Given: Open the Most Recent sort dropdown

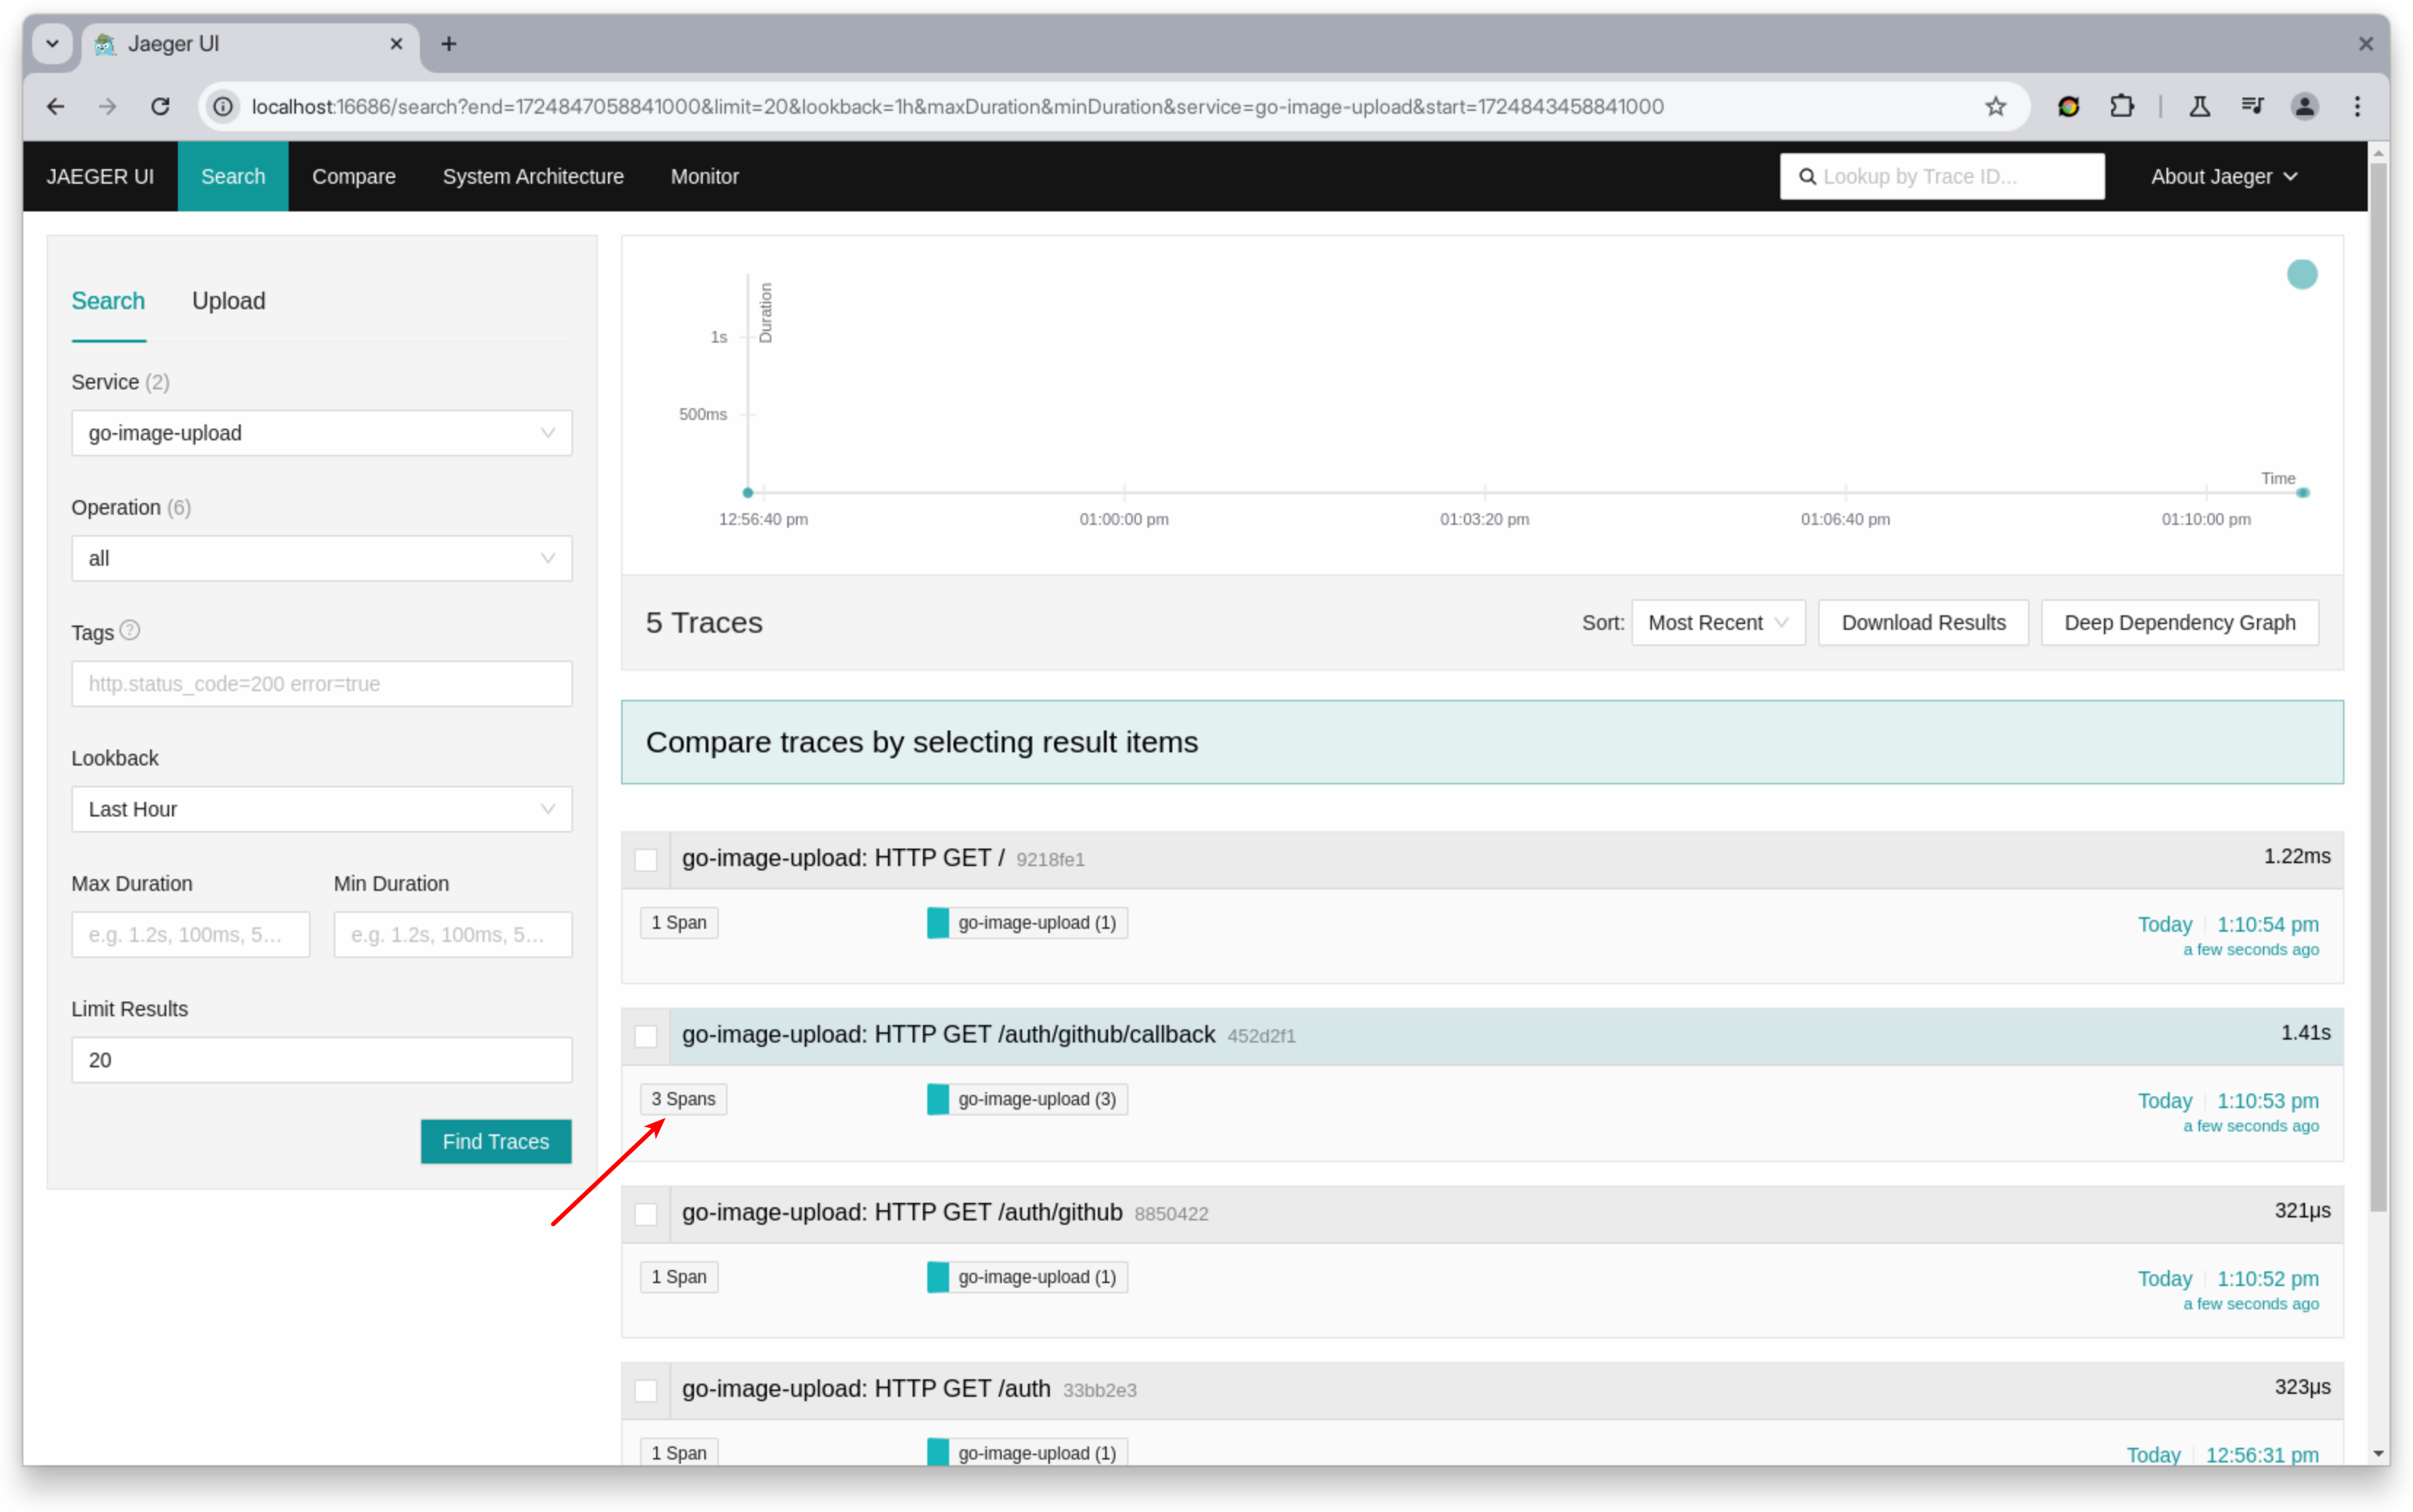Looking at the screenshot, I should [1717, 622].
